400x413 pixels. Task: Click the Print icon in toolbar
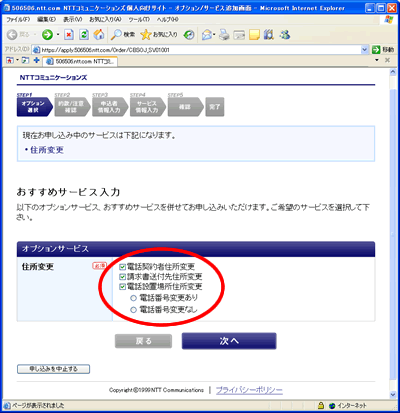click(x=224, y=34)
